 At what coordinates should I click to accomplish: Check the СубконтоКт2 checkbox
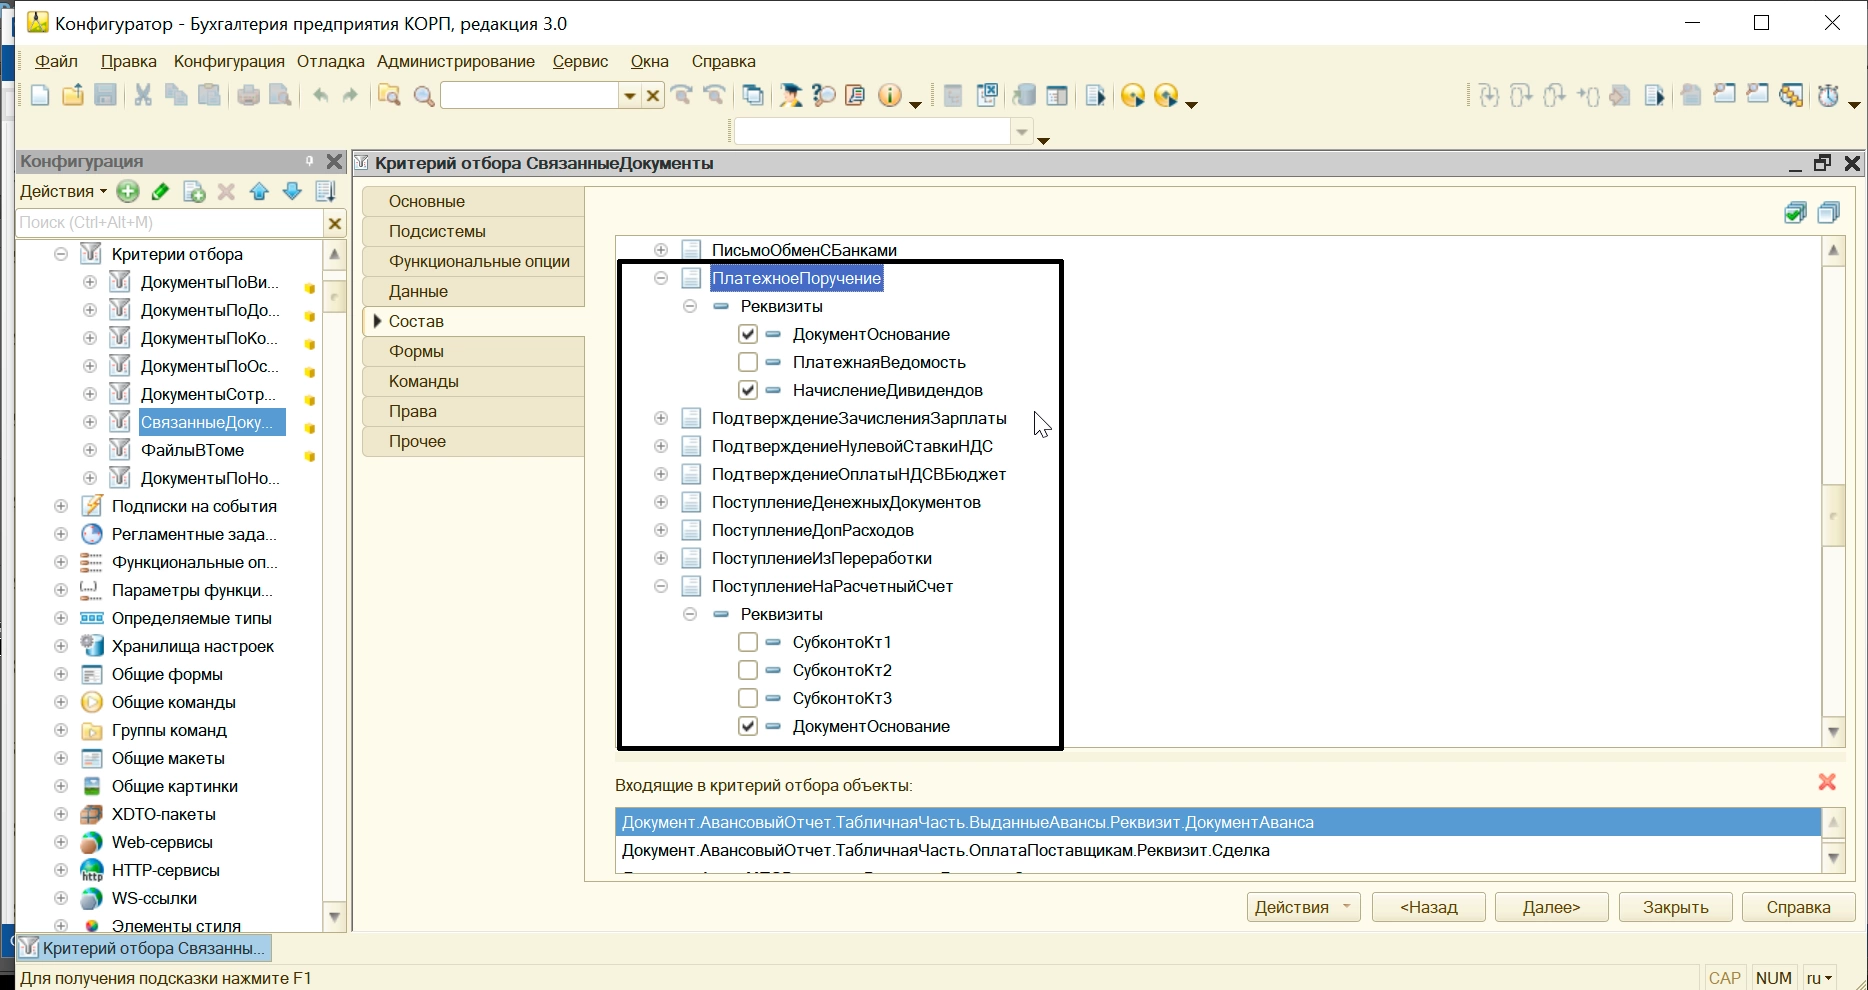tap(748, 670)
